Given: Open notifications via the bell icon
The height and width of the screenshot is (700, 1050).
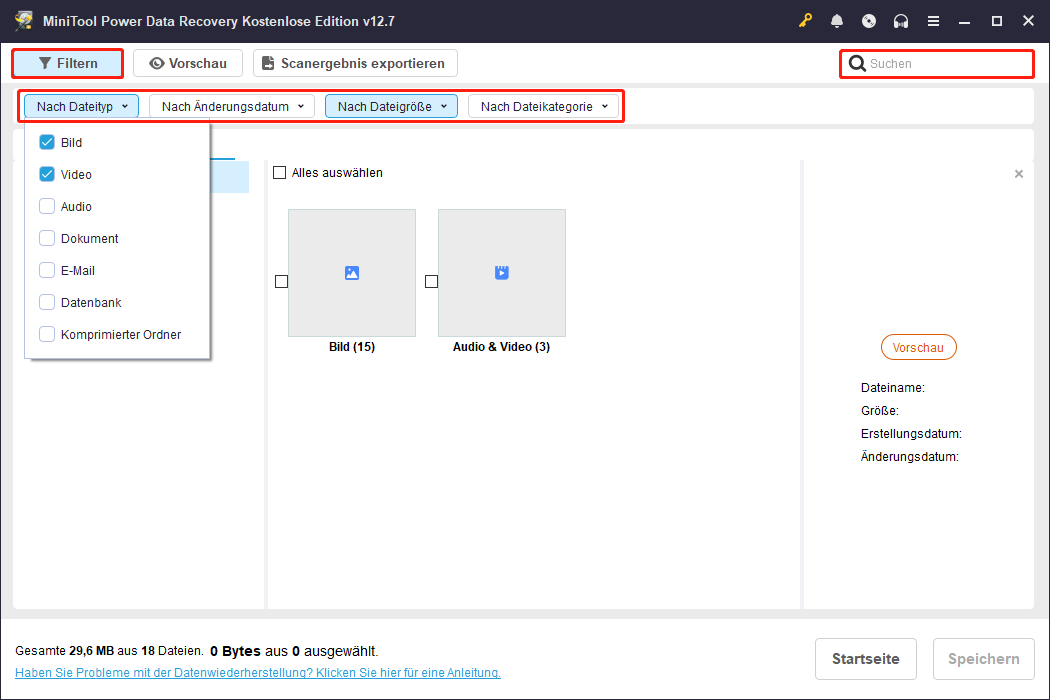Looking at the screenshot, I should pyautogui.click(x=837, y=20).
